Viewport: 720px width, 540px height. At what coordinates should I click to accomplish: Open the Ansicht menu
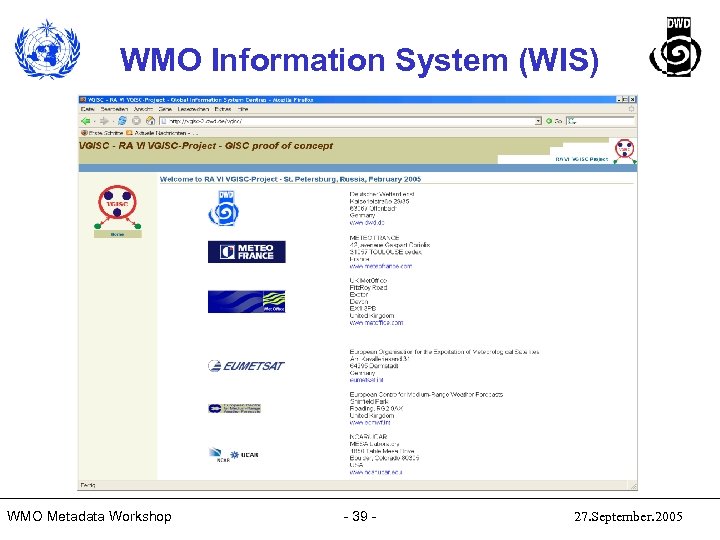pos(143,109)
